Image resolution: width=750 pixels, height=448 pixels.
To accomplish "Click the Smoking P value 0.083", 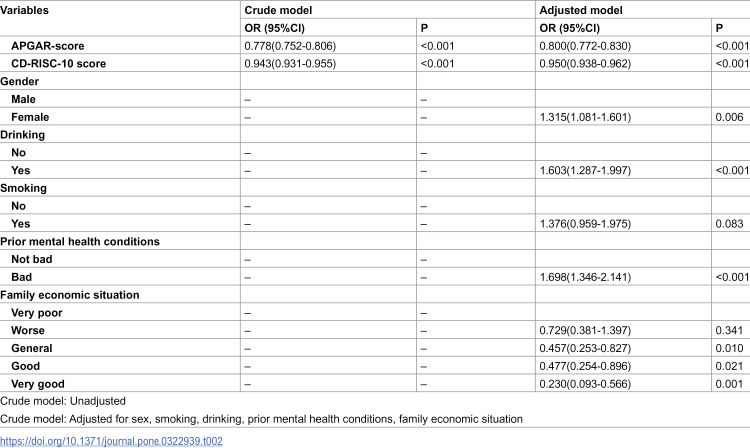I will (x=729, y=224).
